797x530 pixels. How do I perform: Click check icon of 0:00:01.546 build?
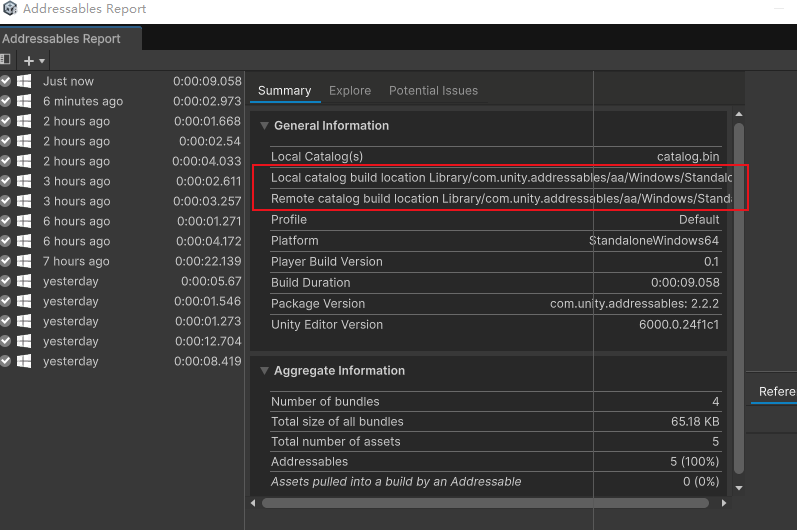6,301
